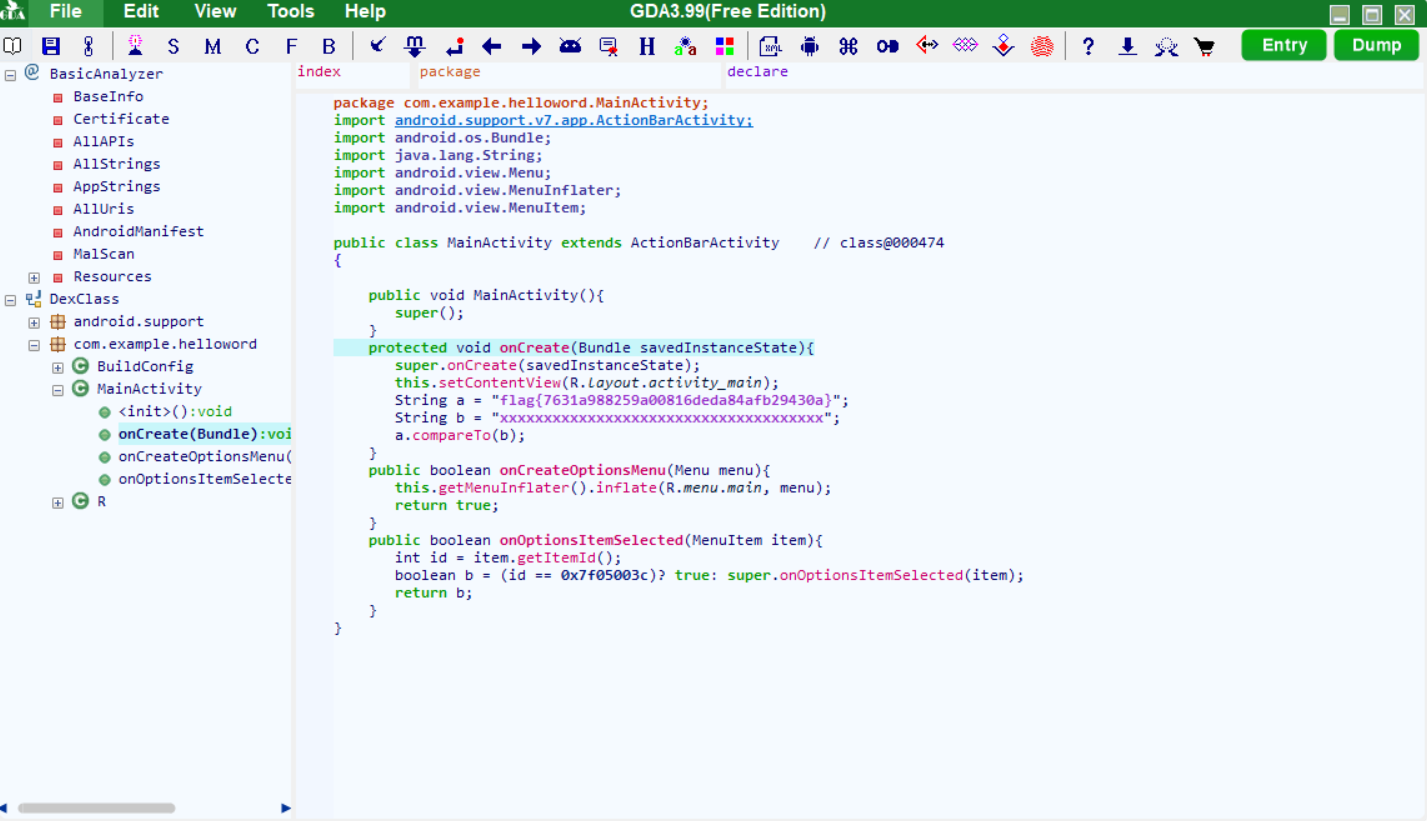Expand the R class node
1427x821 pixels.
click(58, 503)
